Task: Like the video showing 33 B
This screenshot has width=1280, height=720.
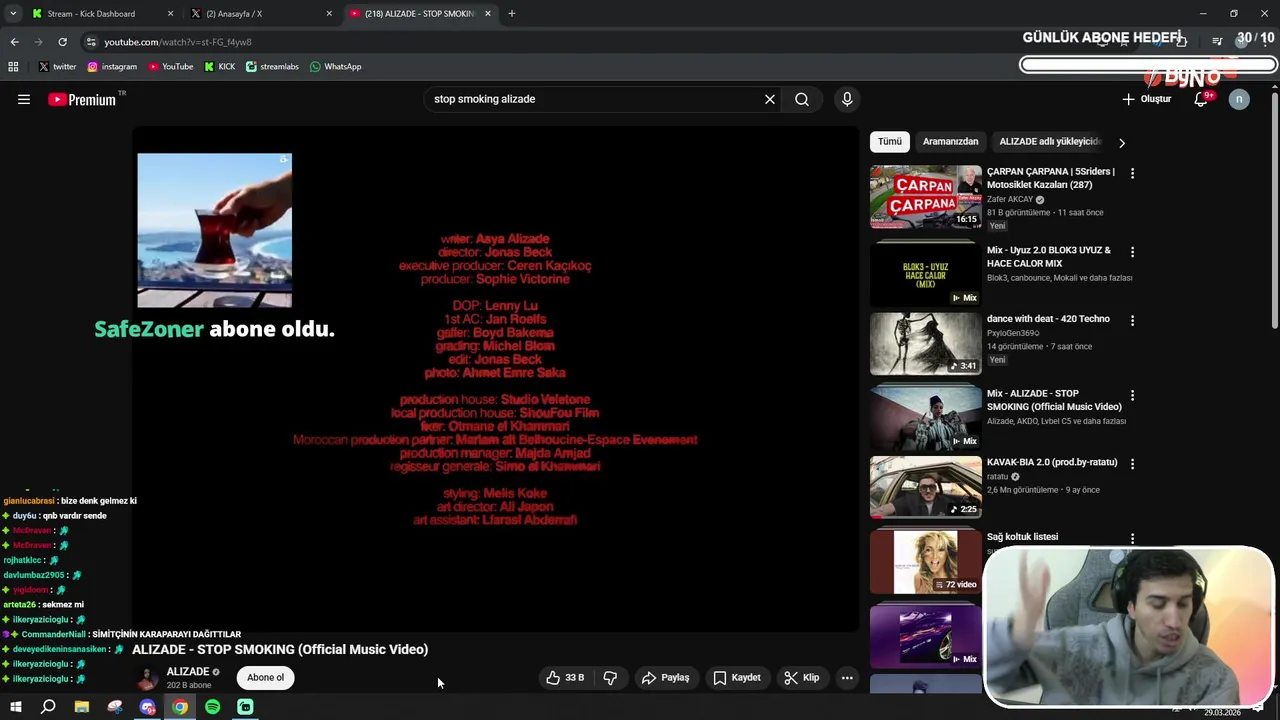Action: 564,678
